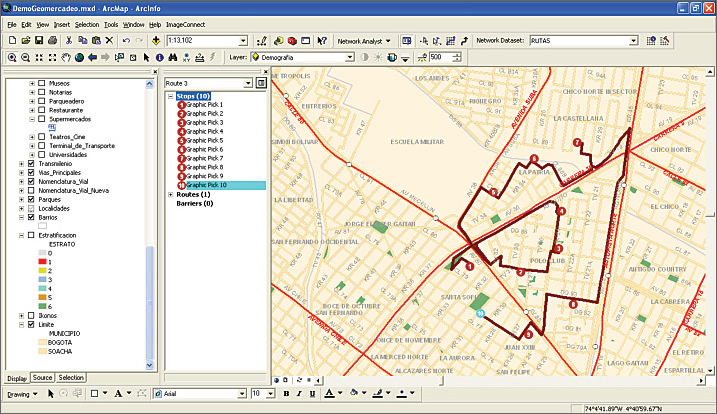Add Data to the map
Screen dimensions: 717x414
pos(156,41)
